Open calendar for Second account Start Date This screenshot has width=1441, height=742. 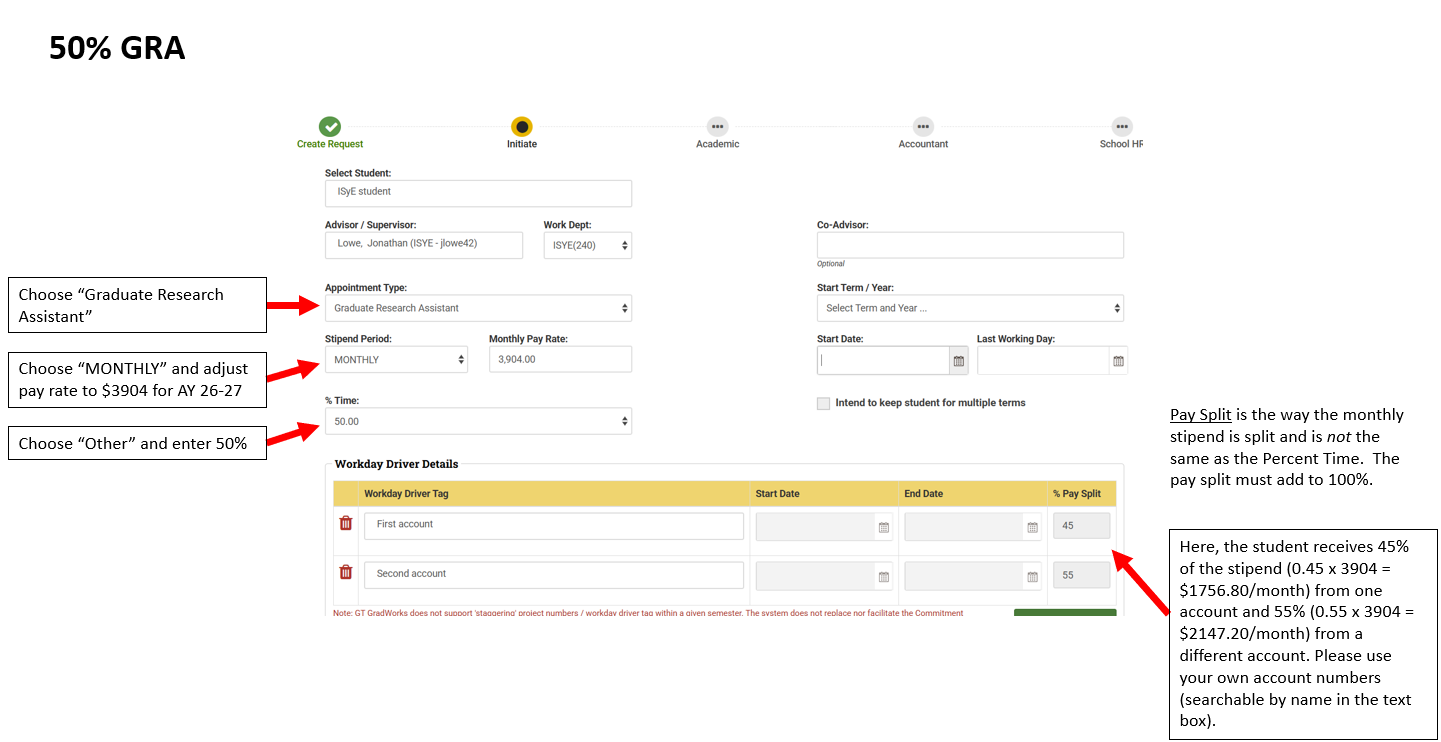(883, 576)
